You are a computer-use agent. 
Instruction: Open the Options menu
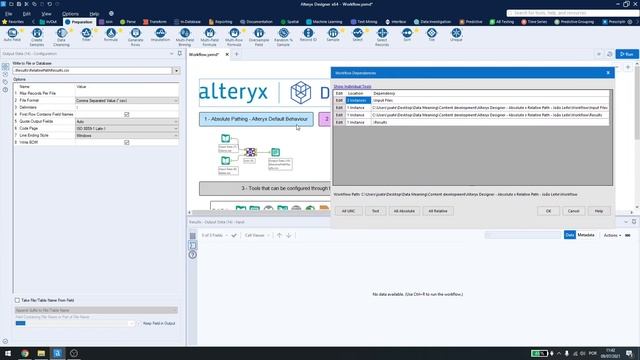pyautogui.click(x=70, y=13)
